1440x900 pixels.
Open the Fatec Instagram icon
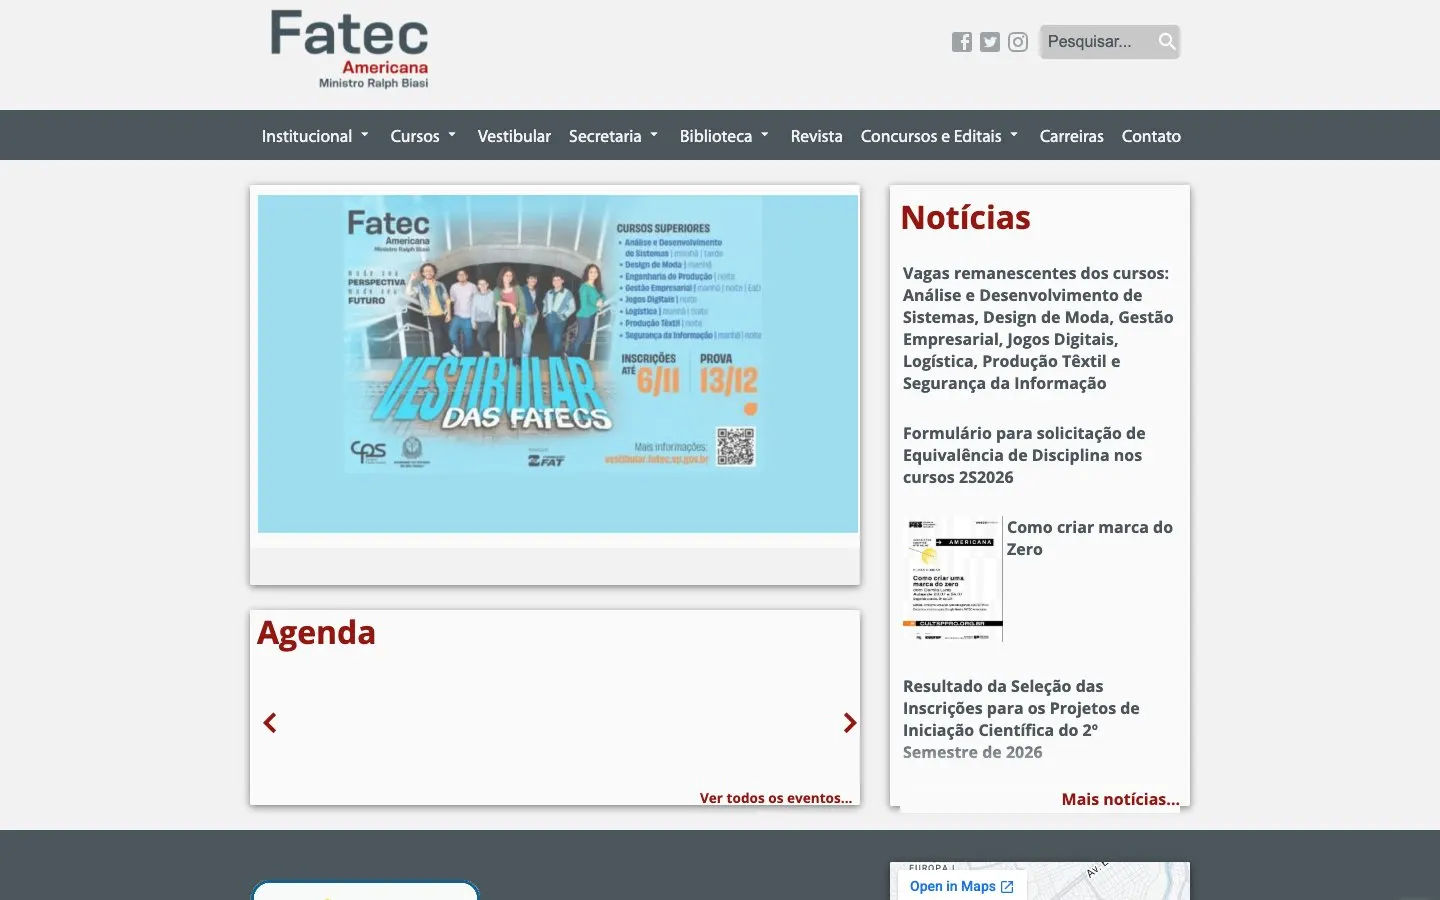1018,42
